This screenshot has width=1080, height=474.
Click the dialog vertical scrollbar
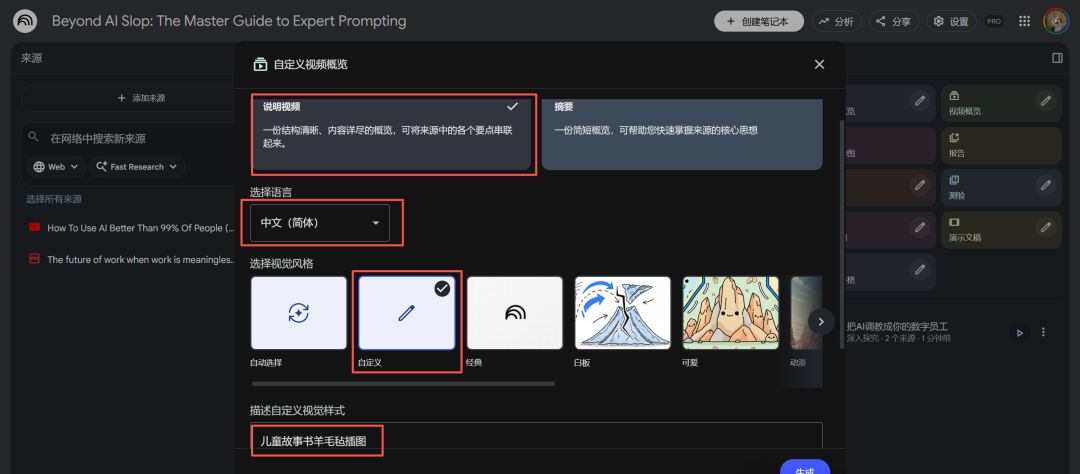click(840, 234)
